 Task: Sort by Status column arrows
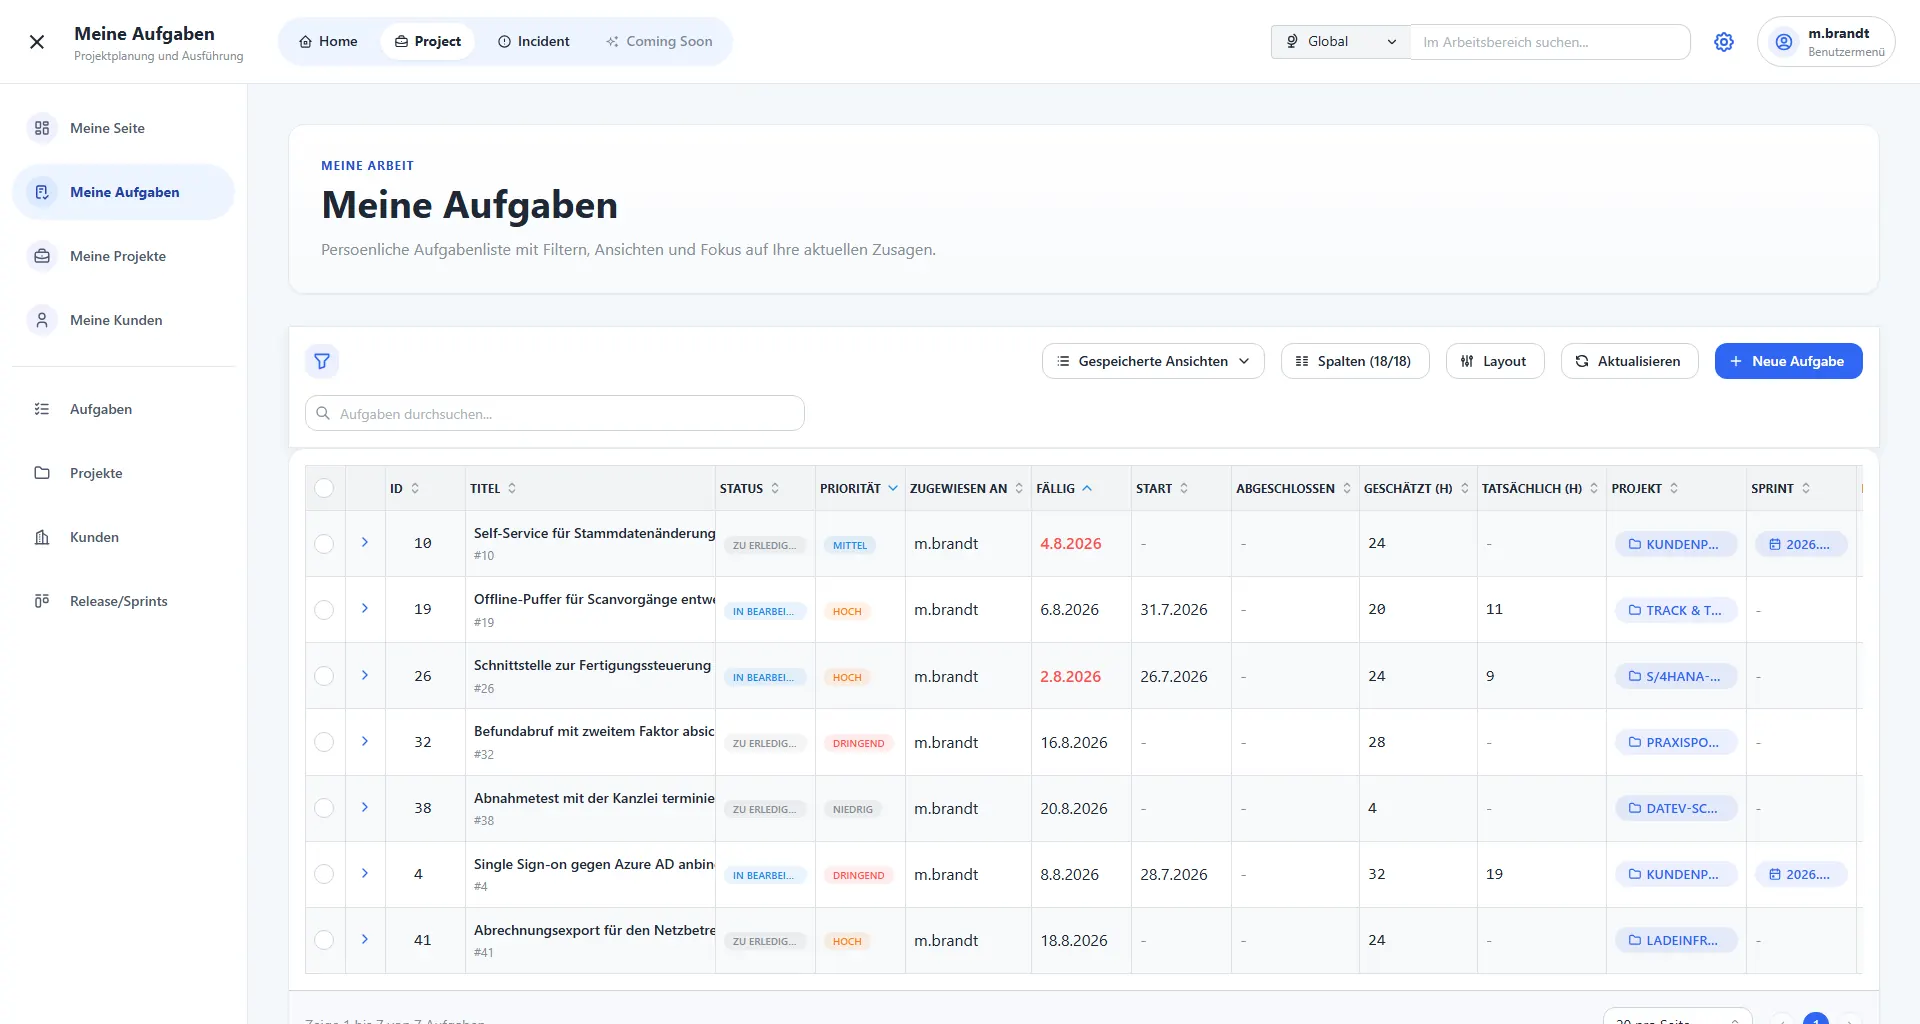click(x=775, y=488)
